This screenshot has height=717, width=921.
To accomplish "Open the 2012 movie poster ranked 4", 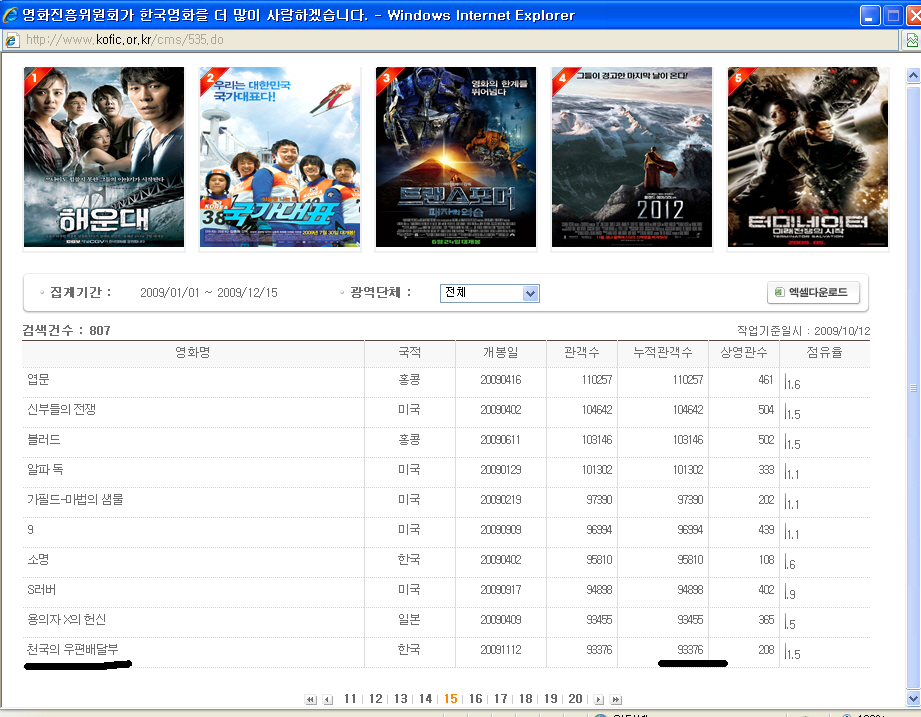I will click(x=631, y=157).
